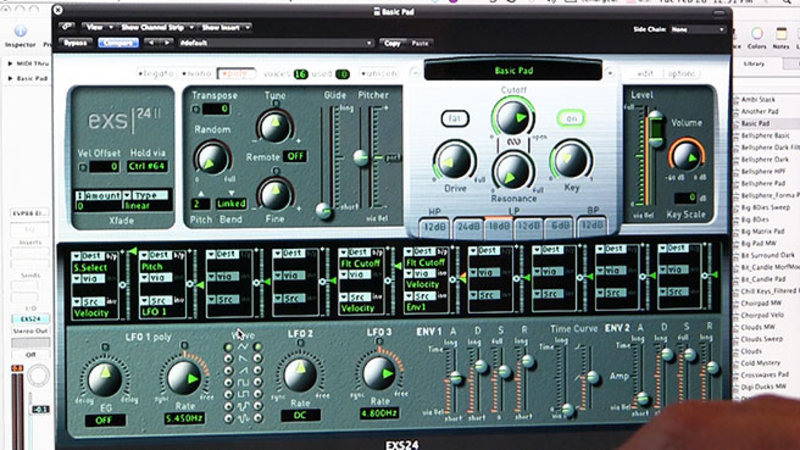Click the square waveform icon in Wave list
This screenshot has height=450, width=800.
point(243,382)
